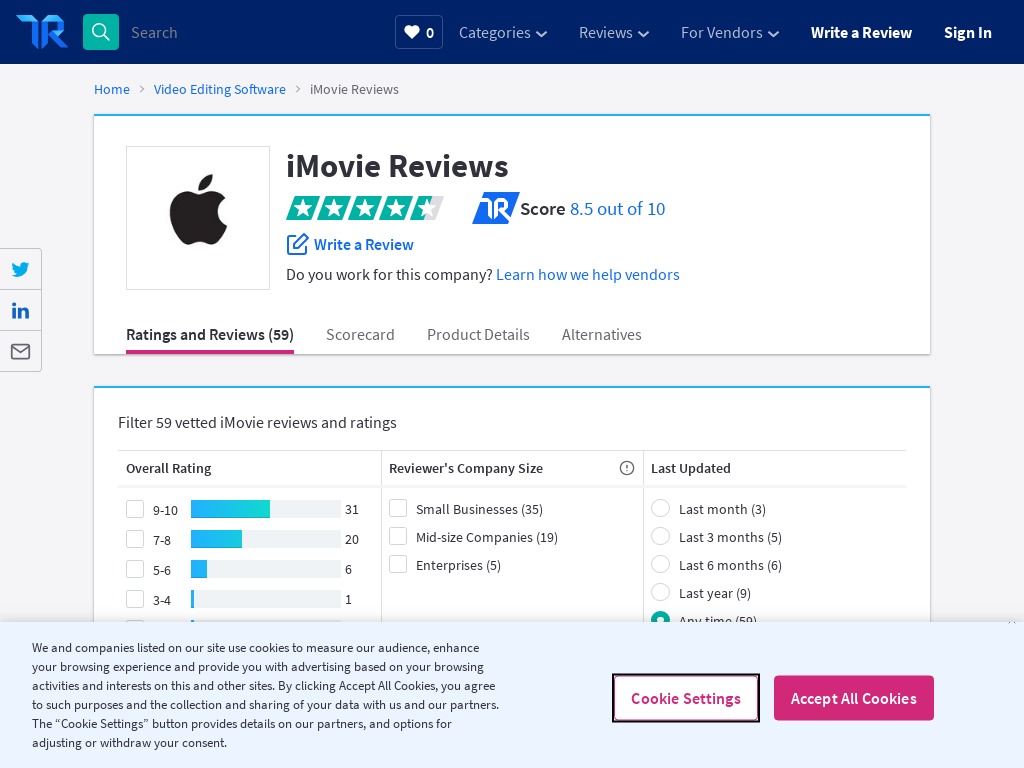Click the company size info icon
Image resolution: width=1024 pixels, height=768 pixels.
[627, 468]
